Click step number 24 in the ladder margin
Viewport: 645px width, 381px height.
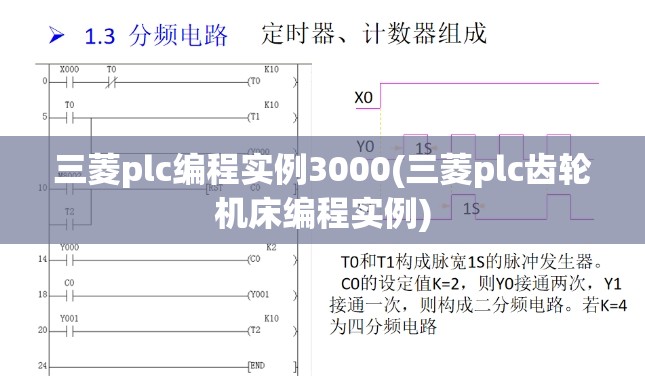(43, 365)
